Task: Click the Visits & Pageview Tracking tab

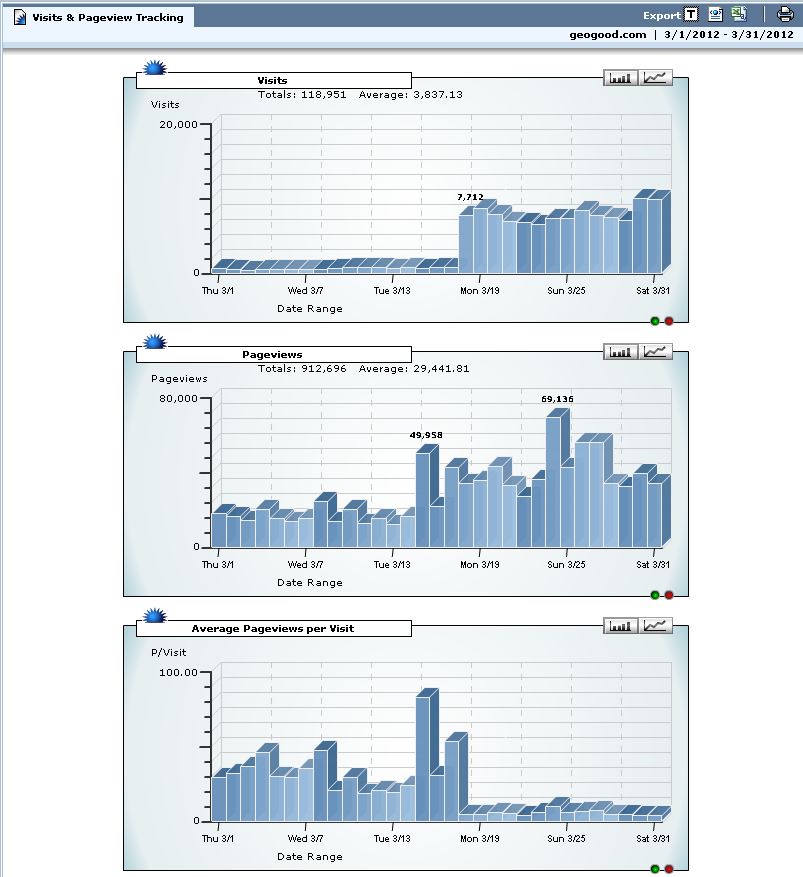Action: 98,17
